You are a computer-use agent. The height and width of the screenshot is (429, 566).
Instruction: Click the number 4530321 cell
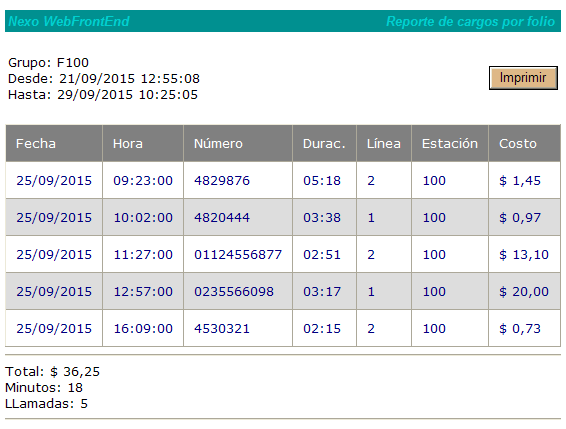pos(238,328)
